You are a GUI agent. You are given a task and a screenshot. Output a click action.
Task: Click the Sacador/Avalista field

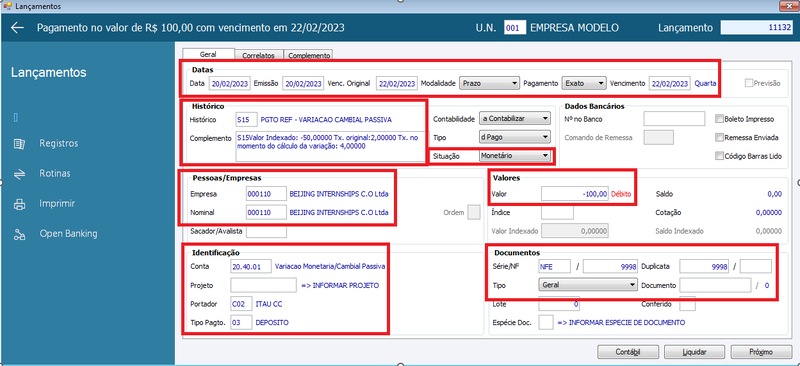pos(266,231)
